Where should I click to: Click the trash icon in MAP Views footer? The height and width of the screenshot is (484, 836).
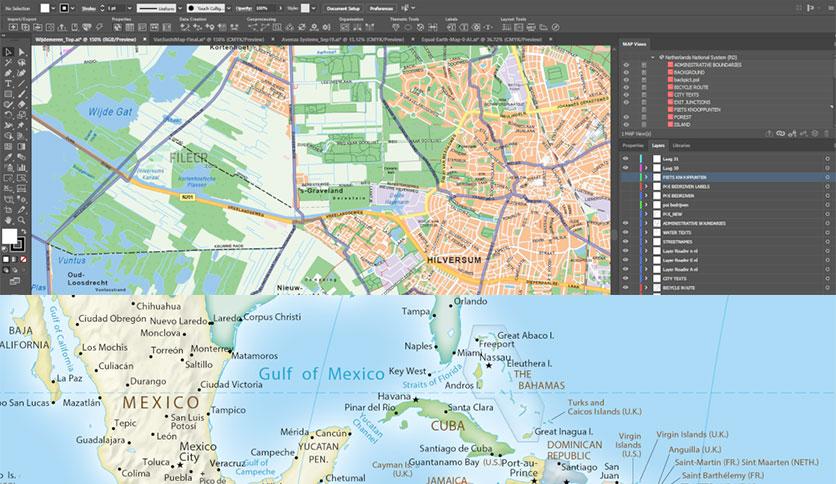point(826,134)
